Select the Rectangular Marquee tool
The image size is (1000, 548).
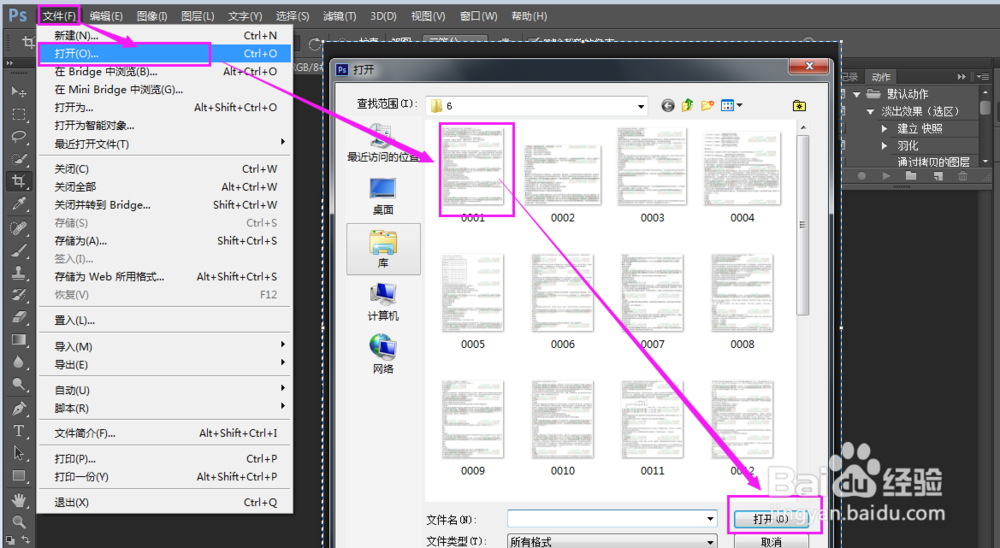click(18, 115)
